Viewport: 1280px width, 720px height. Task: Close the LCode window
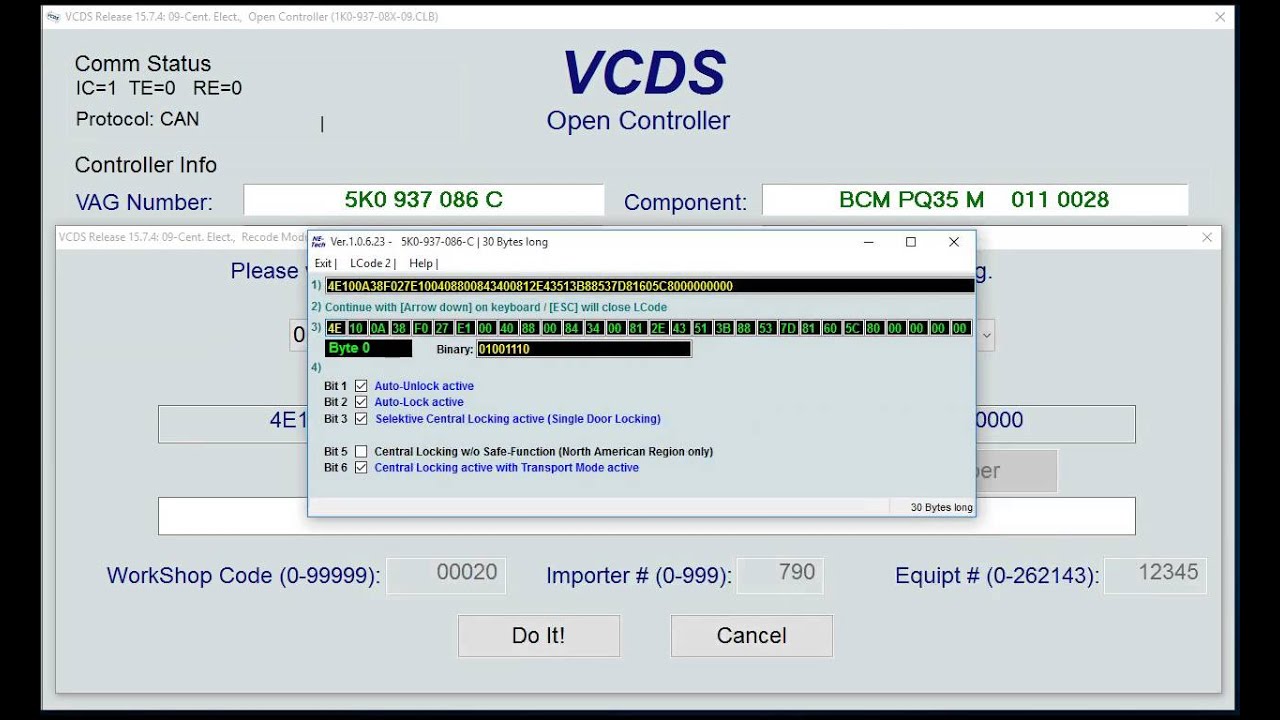(x=954, y=242)
